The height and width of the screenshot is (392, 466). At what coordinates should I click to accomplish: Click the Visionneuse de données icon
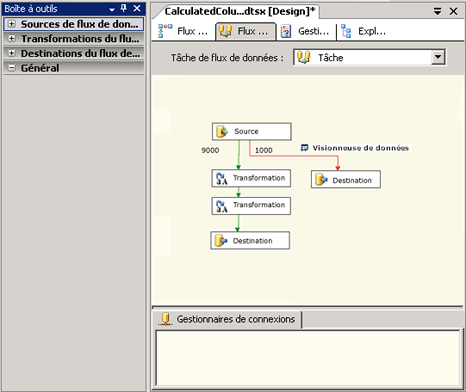coord(305,148)
